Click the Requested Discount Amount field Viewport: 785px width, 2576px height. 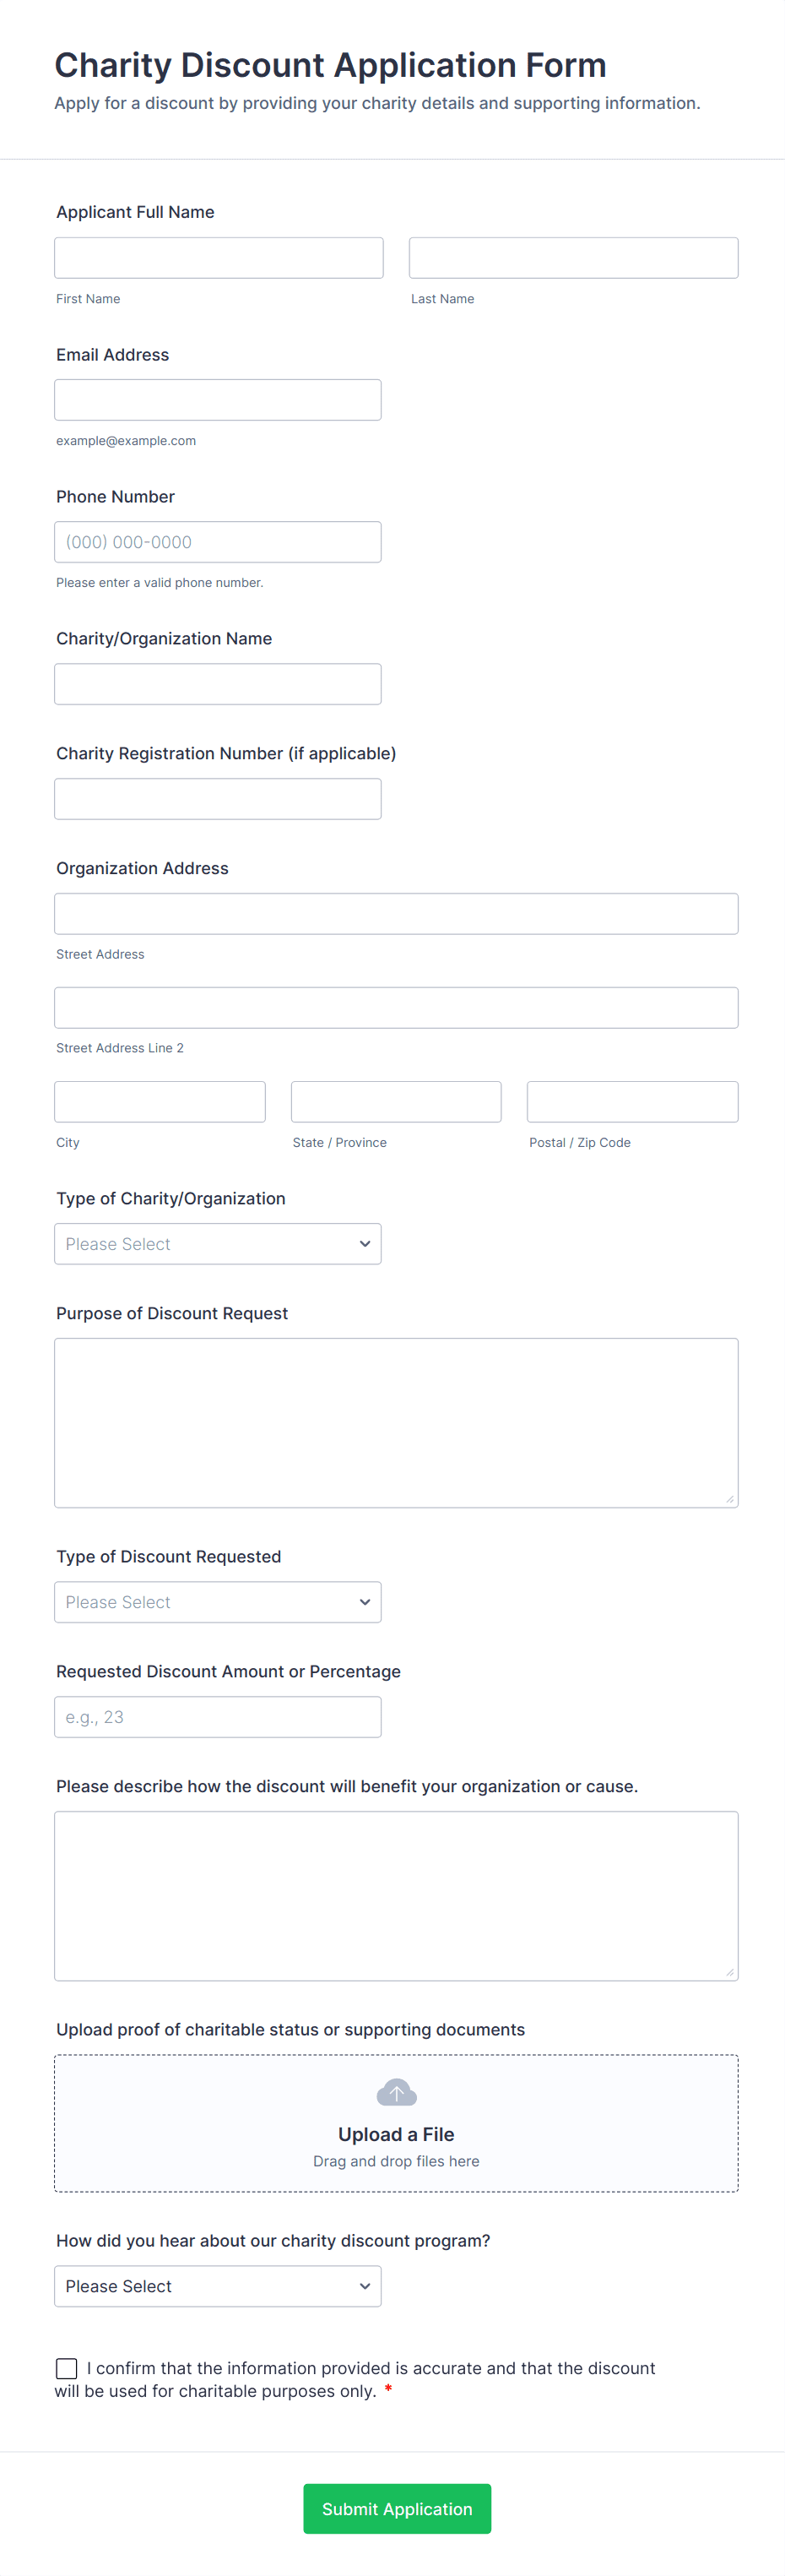click(x=217, y=1717)
